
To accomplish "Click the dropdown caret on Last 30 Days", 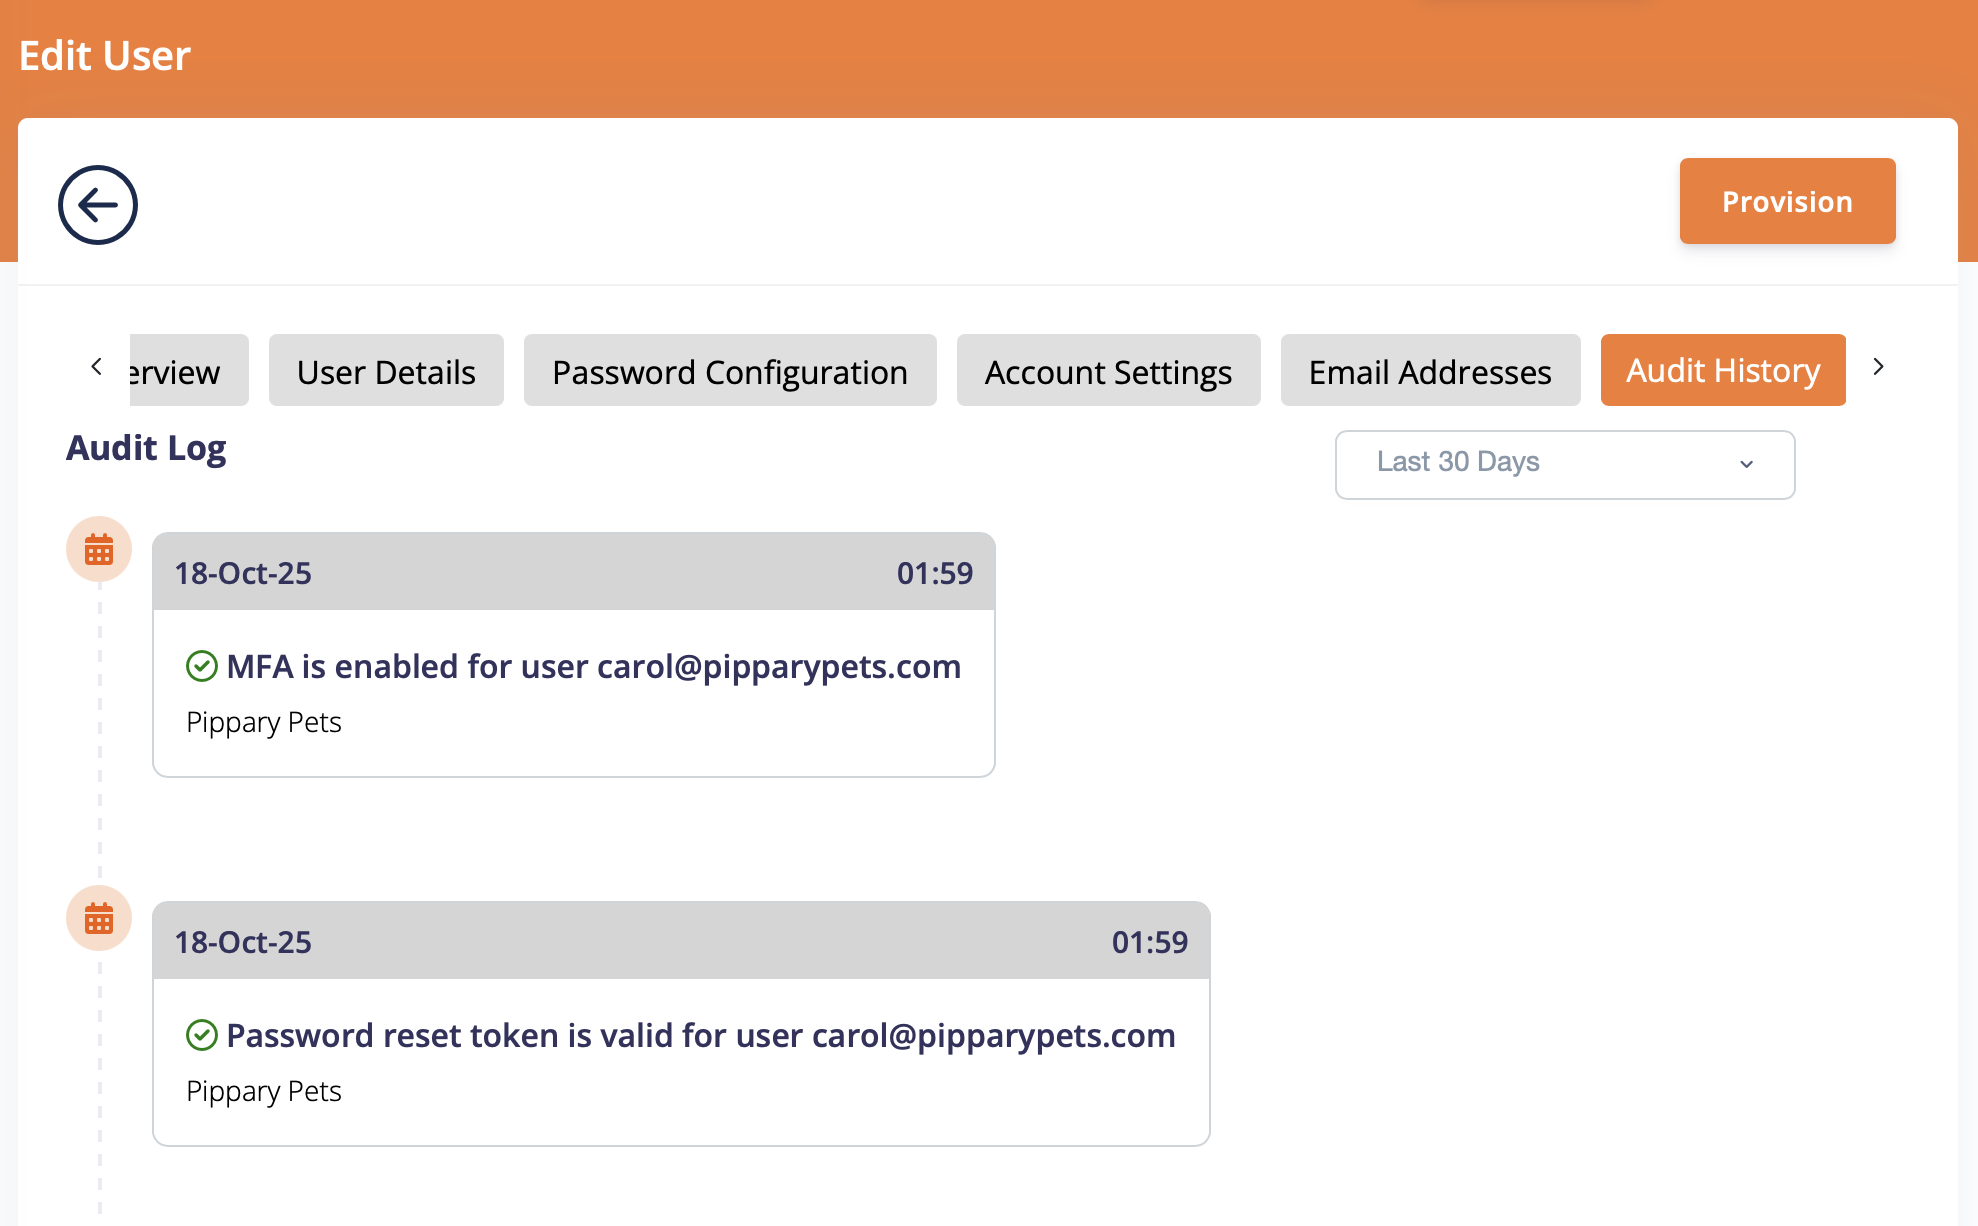I will [1746, 464].
